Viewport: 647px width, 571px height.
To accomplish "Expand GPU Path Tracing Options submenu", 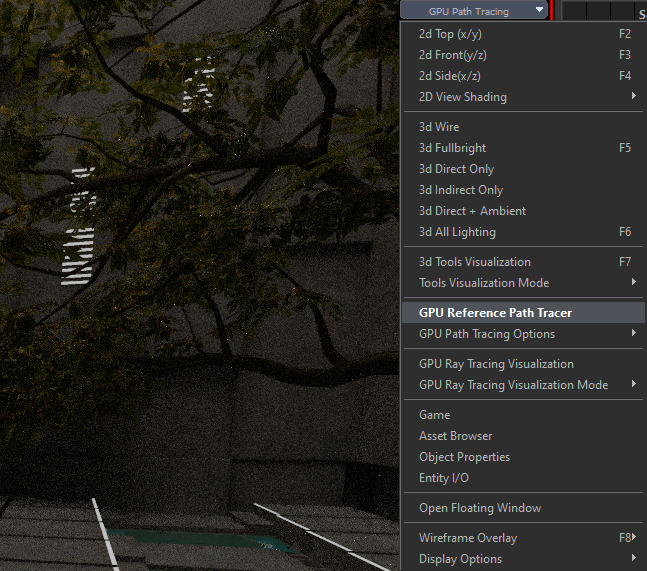I will 523,334.
